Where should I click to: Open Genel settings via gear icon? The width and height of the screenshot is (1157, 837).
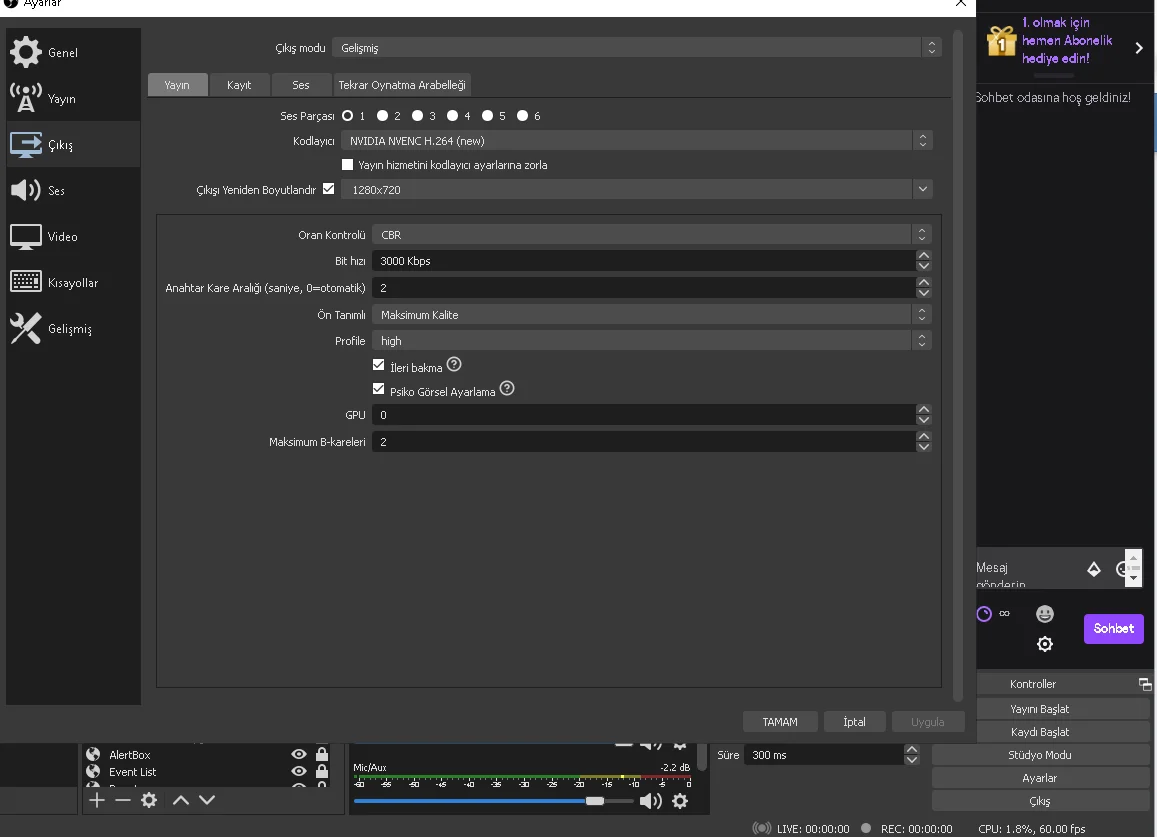click(26, 52)
